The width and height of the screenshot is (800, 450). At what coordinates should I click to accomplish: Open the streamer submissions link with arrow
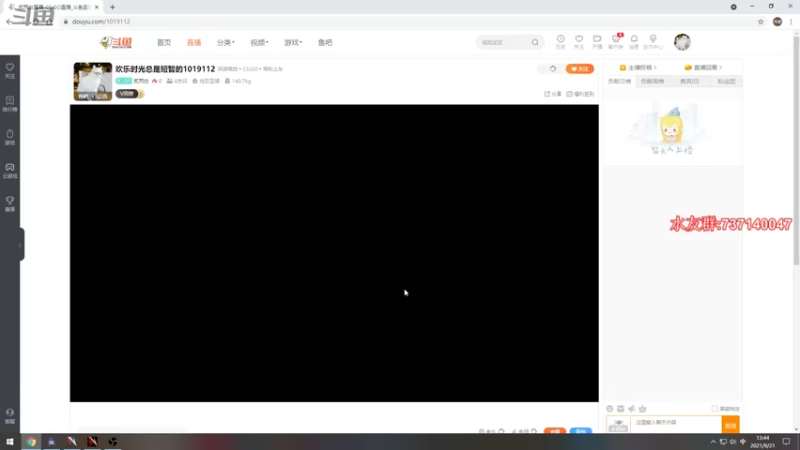[638, 67]
